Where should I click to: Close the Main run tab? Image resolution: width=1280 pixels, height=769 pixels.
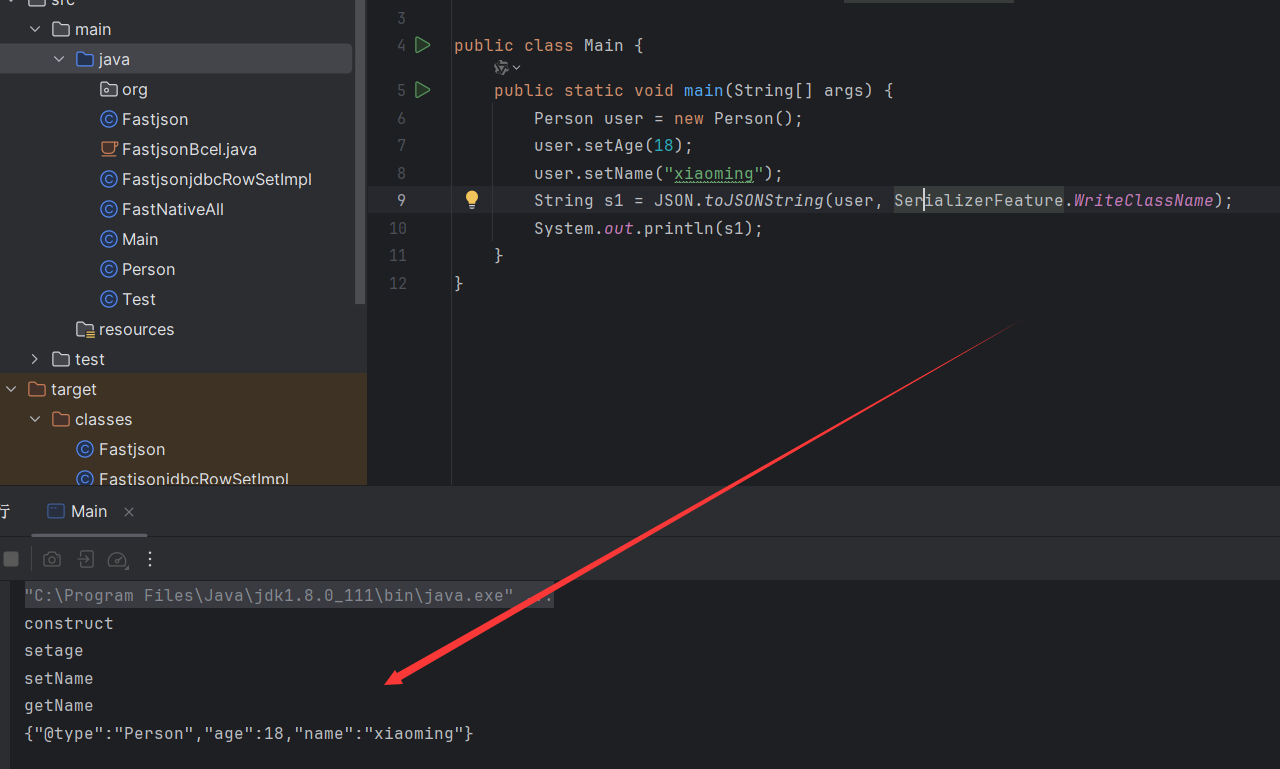coord(129,511)
